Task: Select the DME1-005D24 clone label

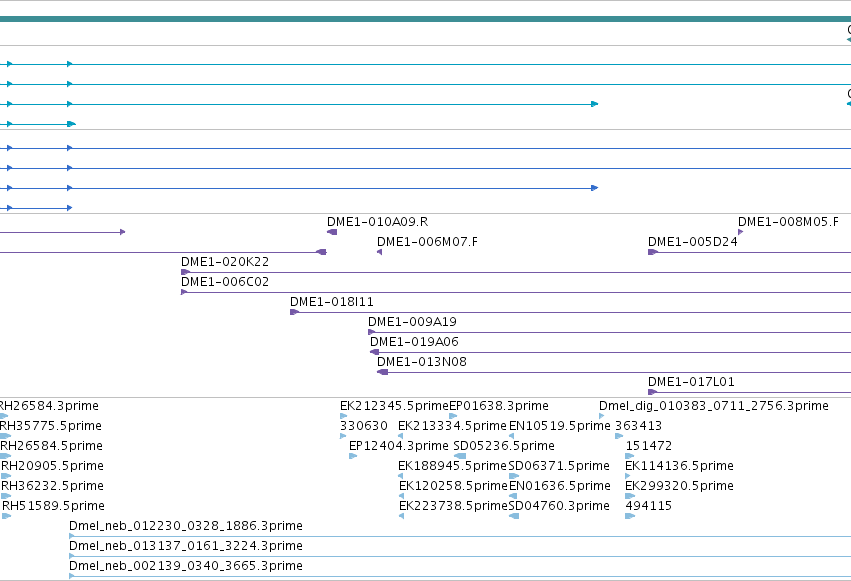Action: pos(693,242)
